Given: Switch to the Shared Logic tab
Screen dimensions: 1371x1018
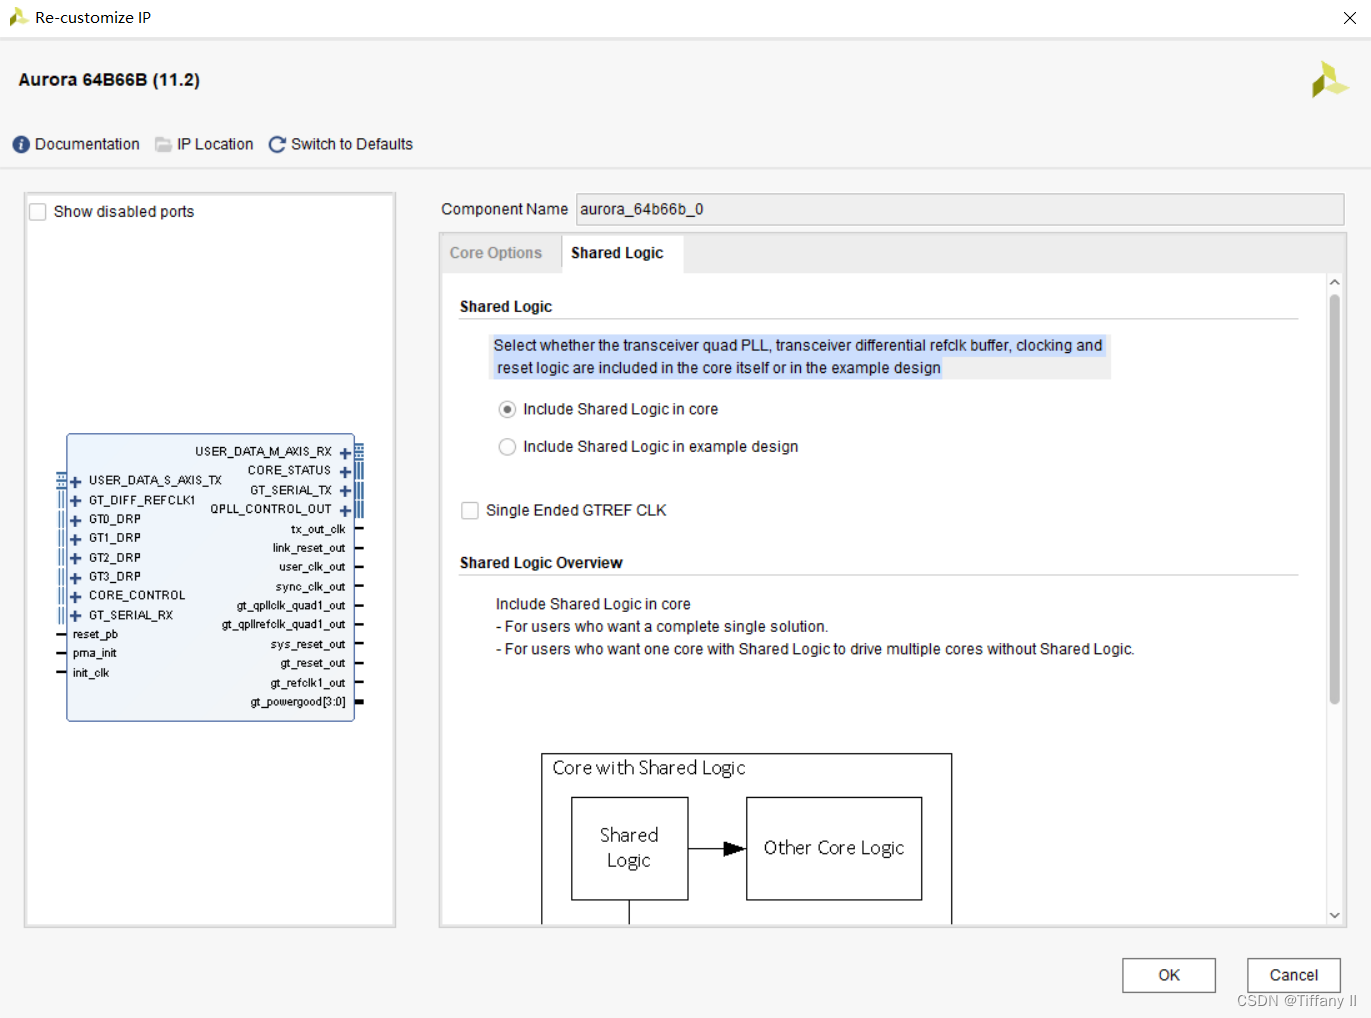Looking at the screenshot, I should tap(617, 253).
